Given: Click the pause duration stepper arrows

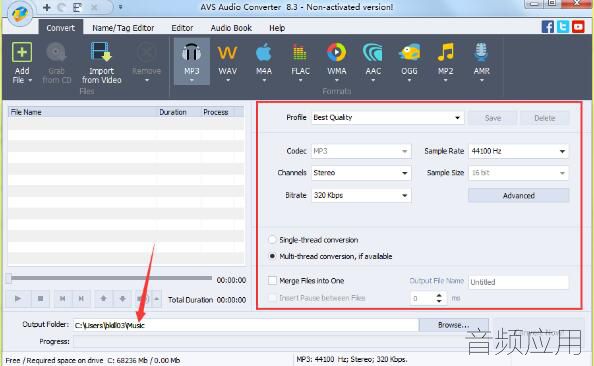Looking at the screenshot, I should pyautogui.click(x=439, y=298).
